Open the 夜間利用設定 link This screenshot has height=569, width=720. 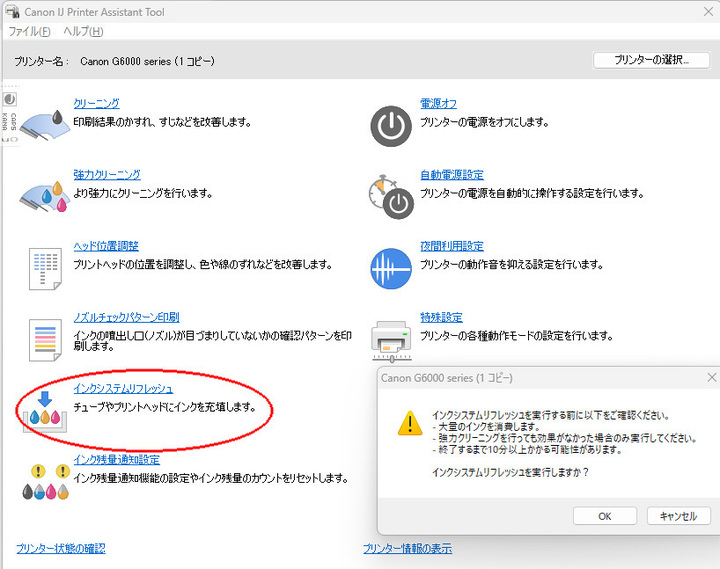[x=452, y=246]
